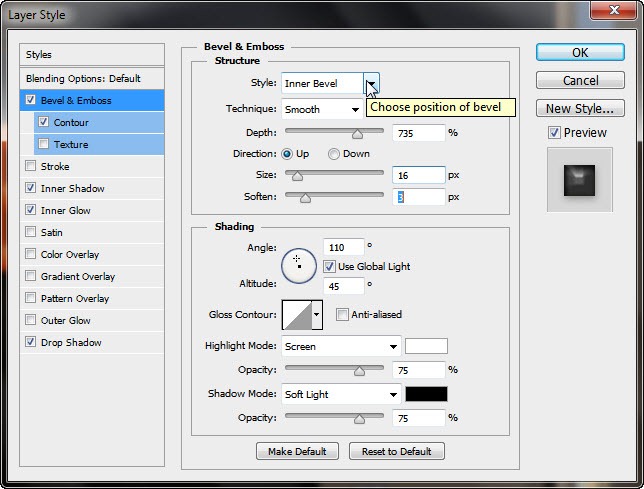
Task: Open Highlight Mode dropdown showing Screen
Action: pyautogui.click(x=340, y=347)
